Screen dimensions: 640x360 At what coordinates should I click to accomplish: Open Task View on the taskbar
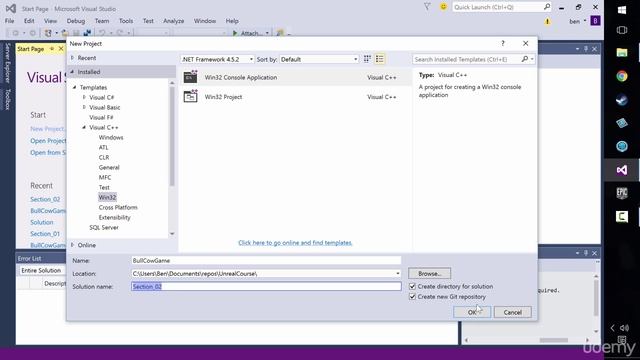[x=622, y=30]
